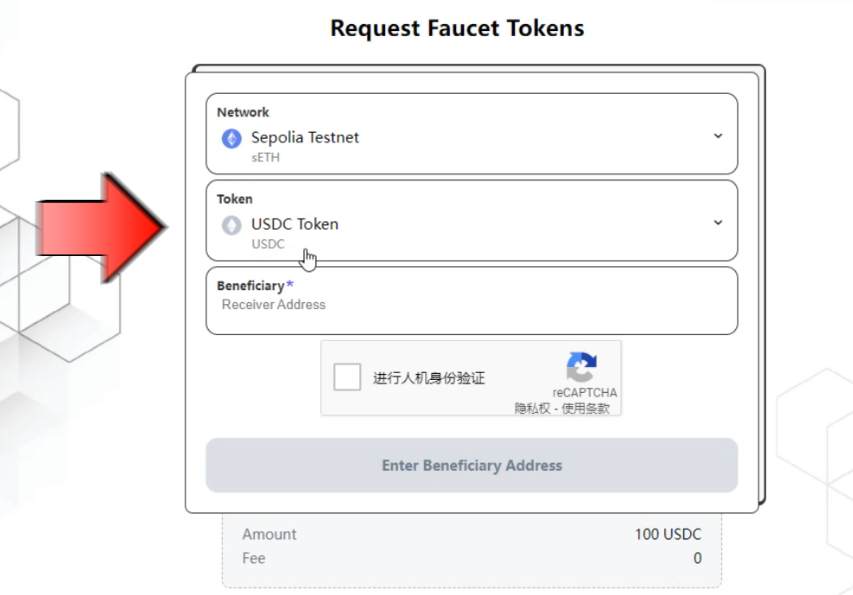Click the Amount label in summary
Screen dimensions: 853x595
[x=269, y=534]
